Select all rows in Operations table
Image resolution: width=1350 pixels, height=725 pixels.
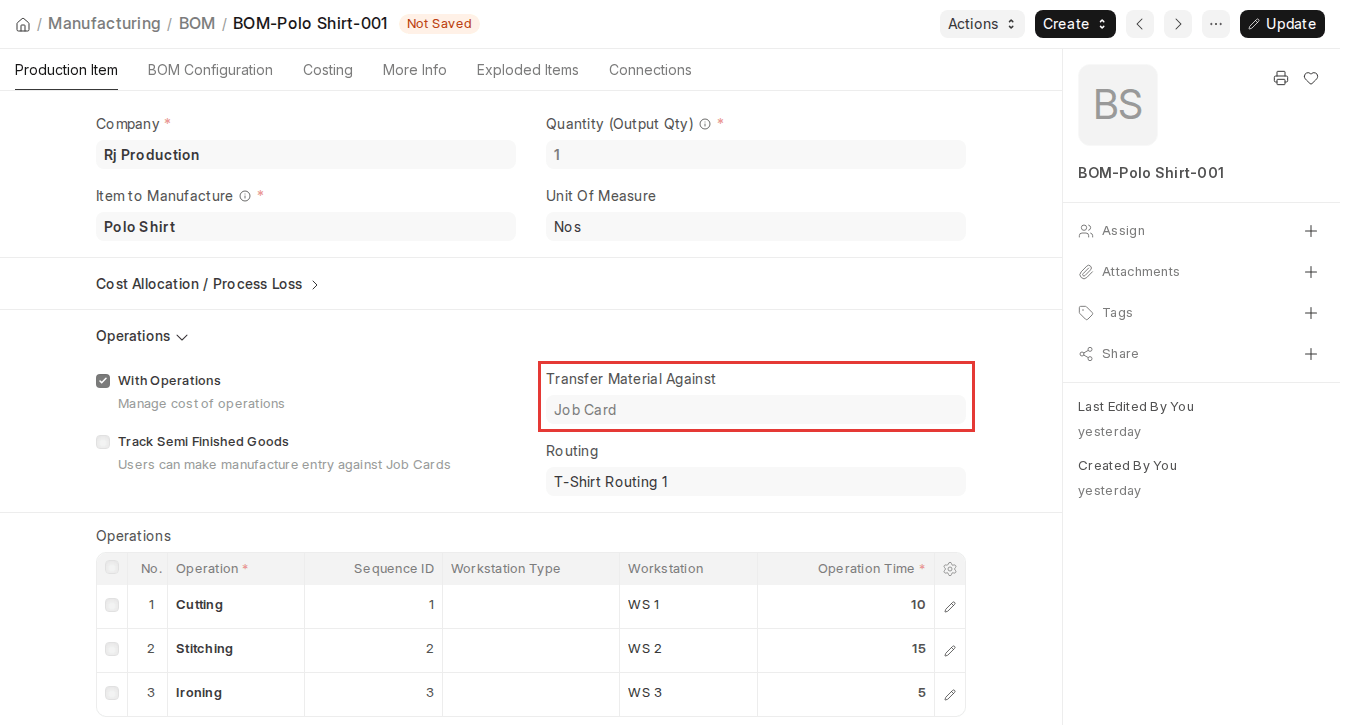(x=112, y=568)
